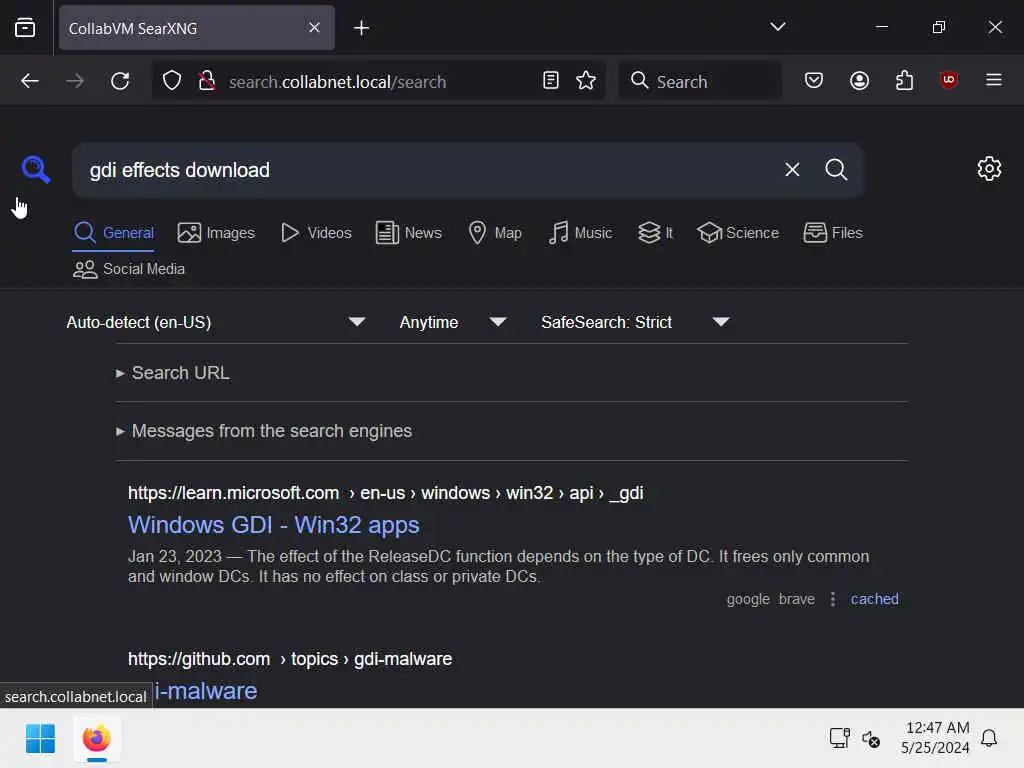Open Pocket save icon
Image resolution: width=1024 pixels, height=768 pixels.
coord(814,80)
